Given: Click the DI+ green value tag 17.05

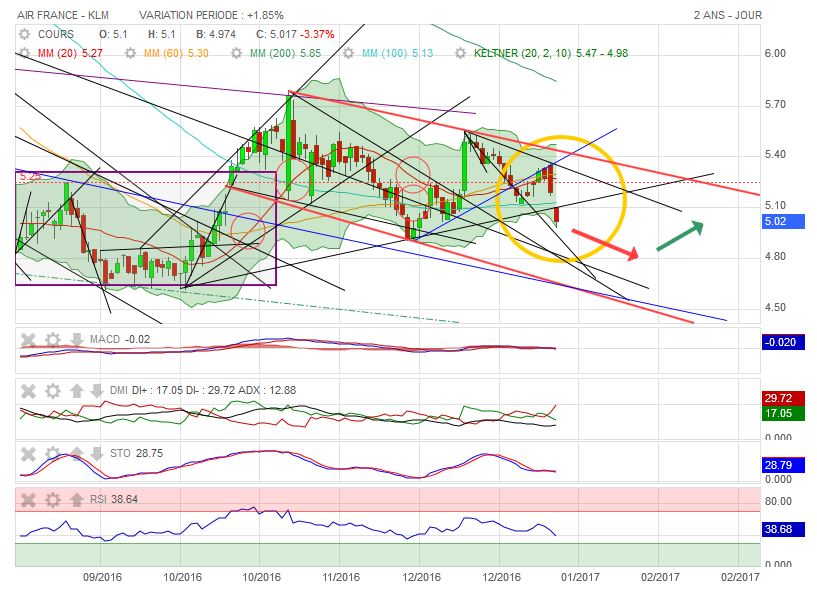Looking at the screenshot, I should (x=783, y=413).
